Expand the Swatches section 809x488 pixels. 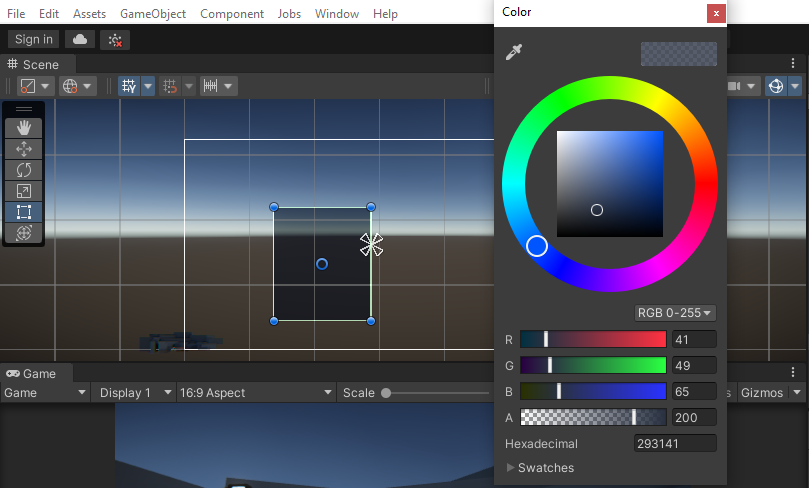(540, 467)
